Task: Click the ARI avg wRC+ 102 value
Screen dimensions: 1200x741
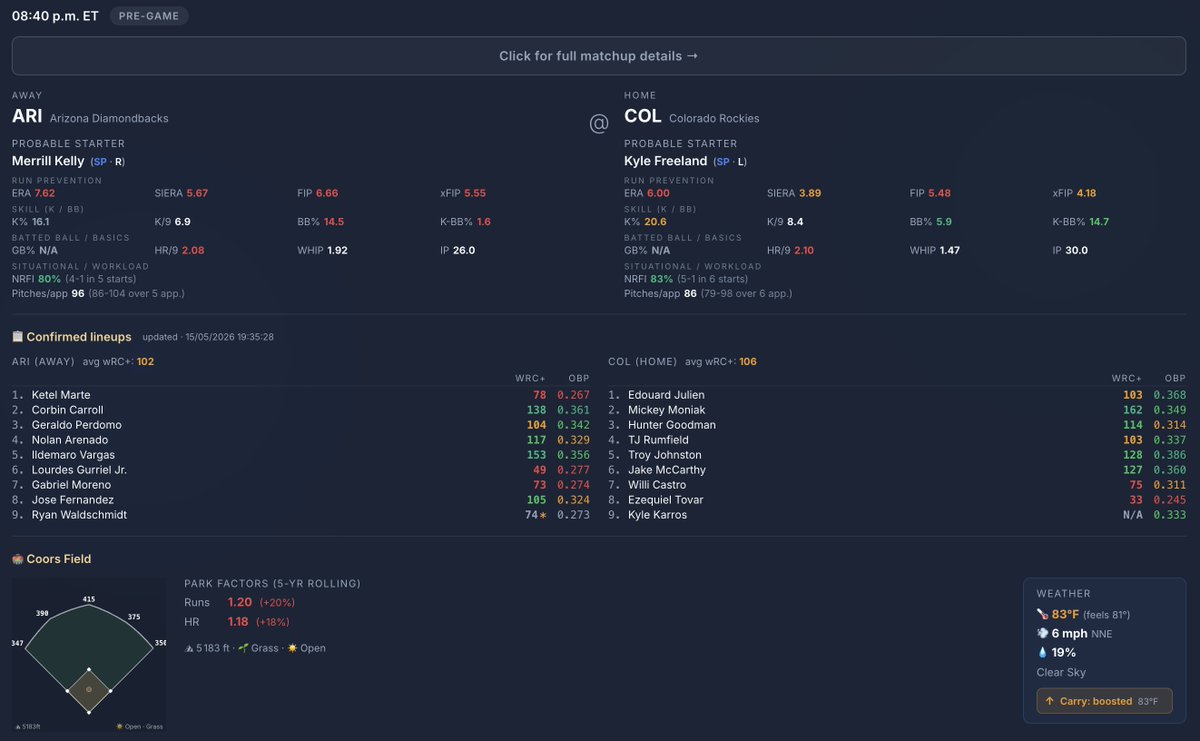Action: pyautogui.click(x=145, y=361)
